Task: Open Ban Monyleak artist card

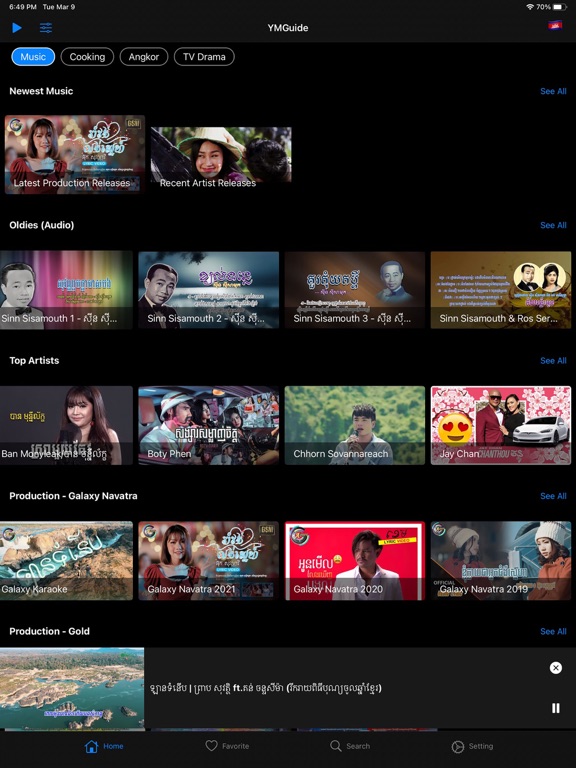Action: click(x=66, y=425)
